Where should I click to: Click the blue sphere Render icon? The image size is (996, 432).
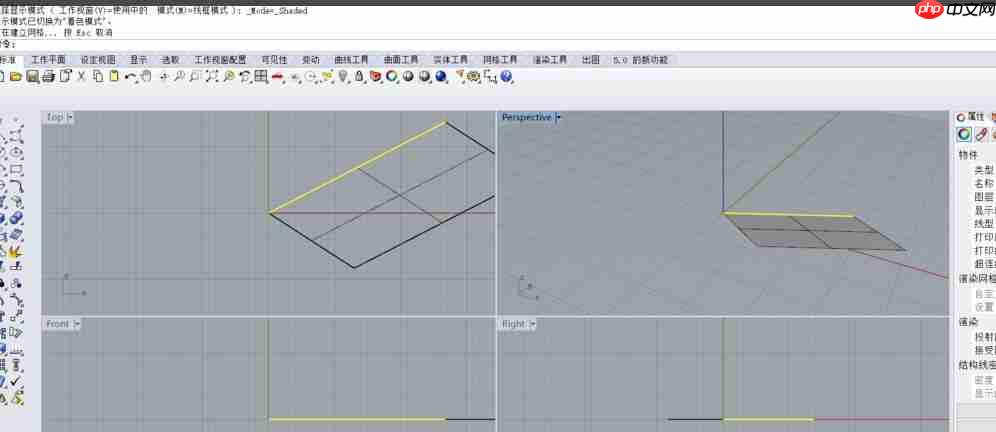(440, 76)
